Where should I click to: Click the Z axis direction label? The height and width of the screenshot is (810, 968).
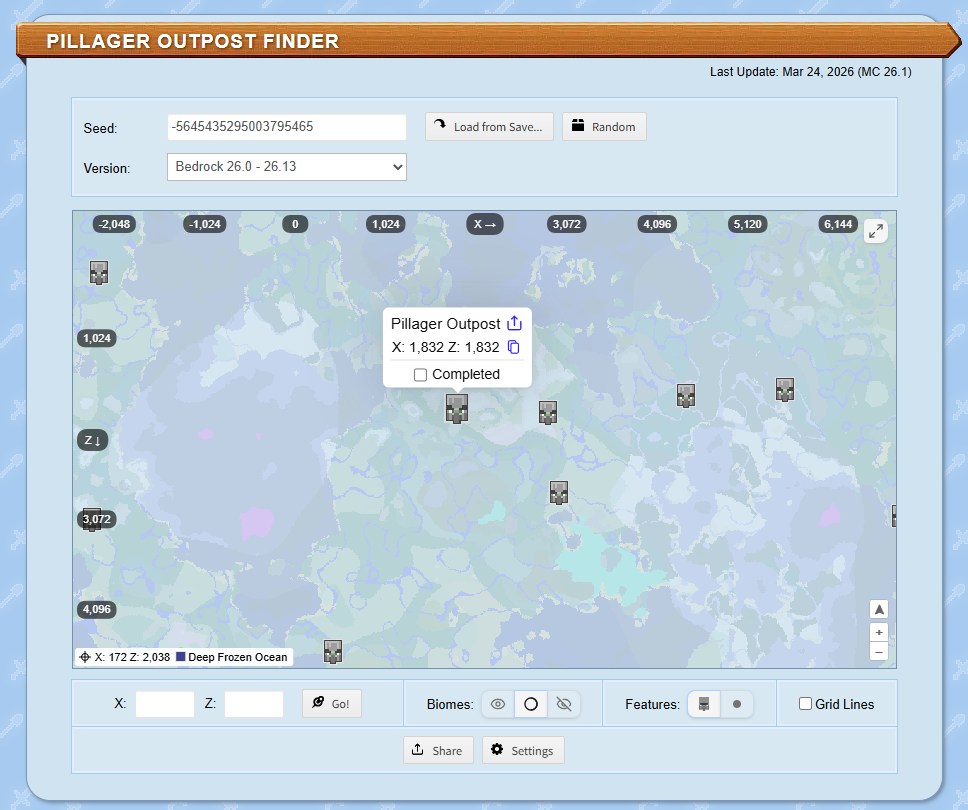[93, 440]
